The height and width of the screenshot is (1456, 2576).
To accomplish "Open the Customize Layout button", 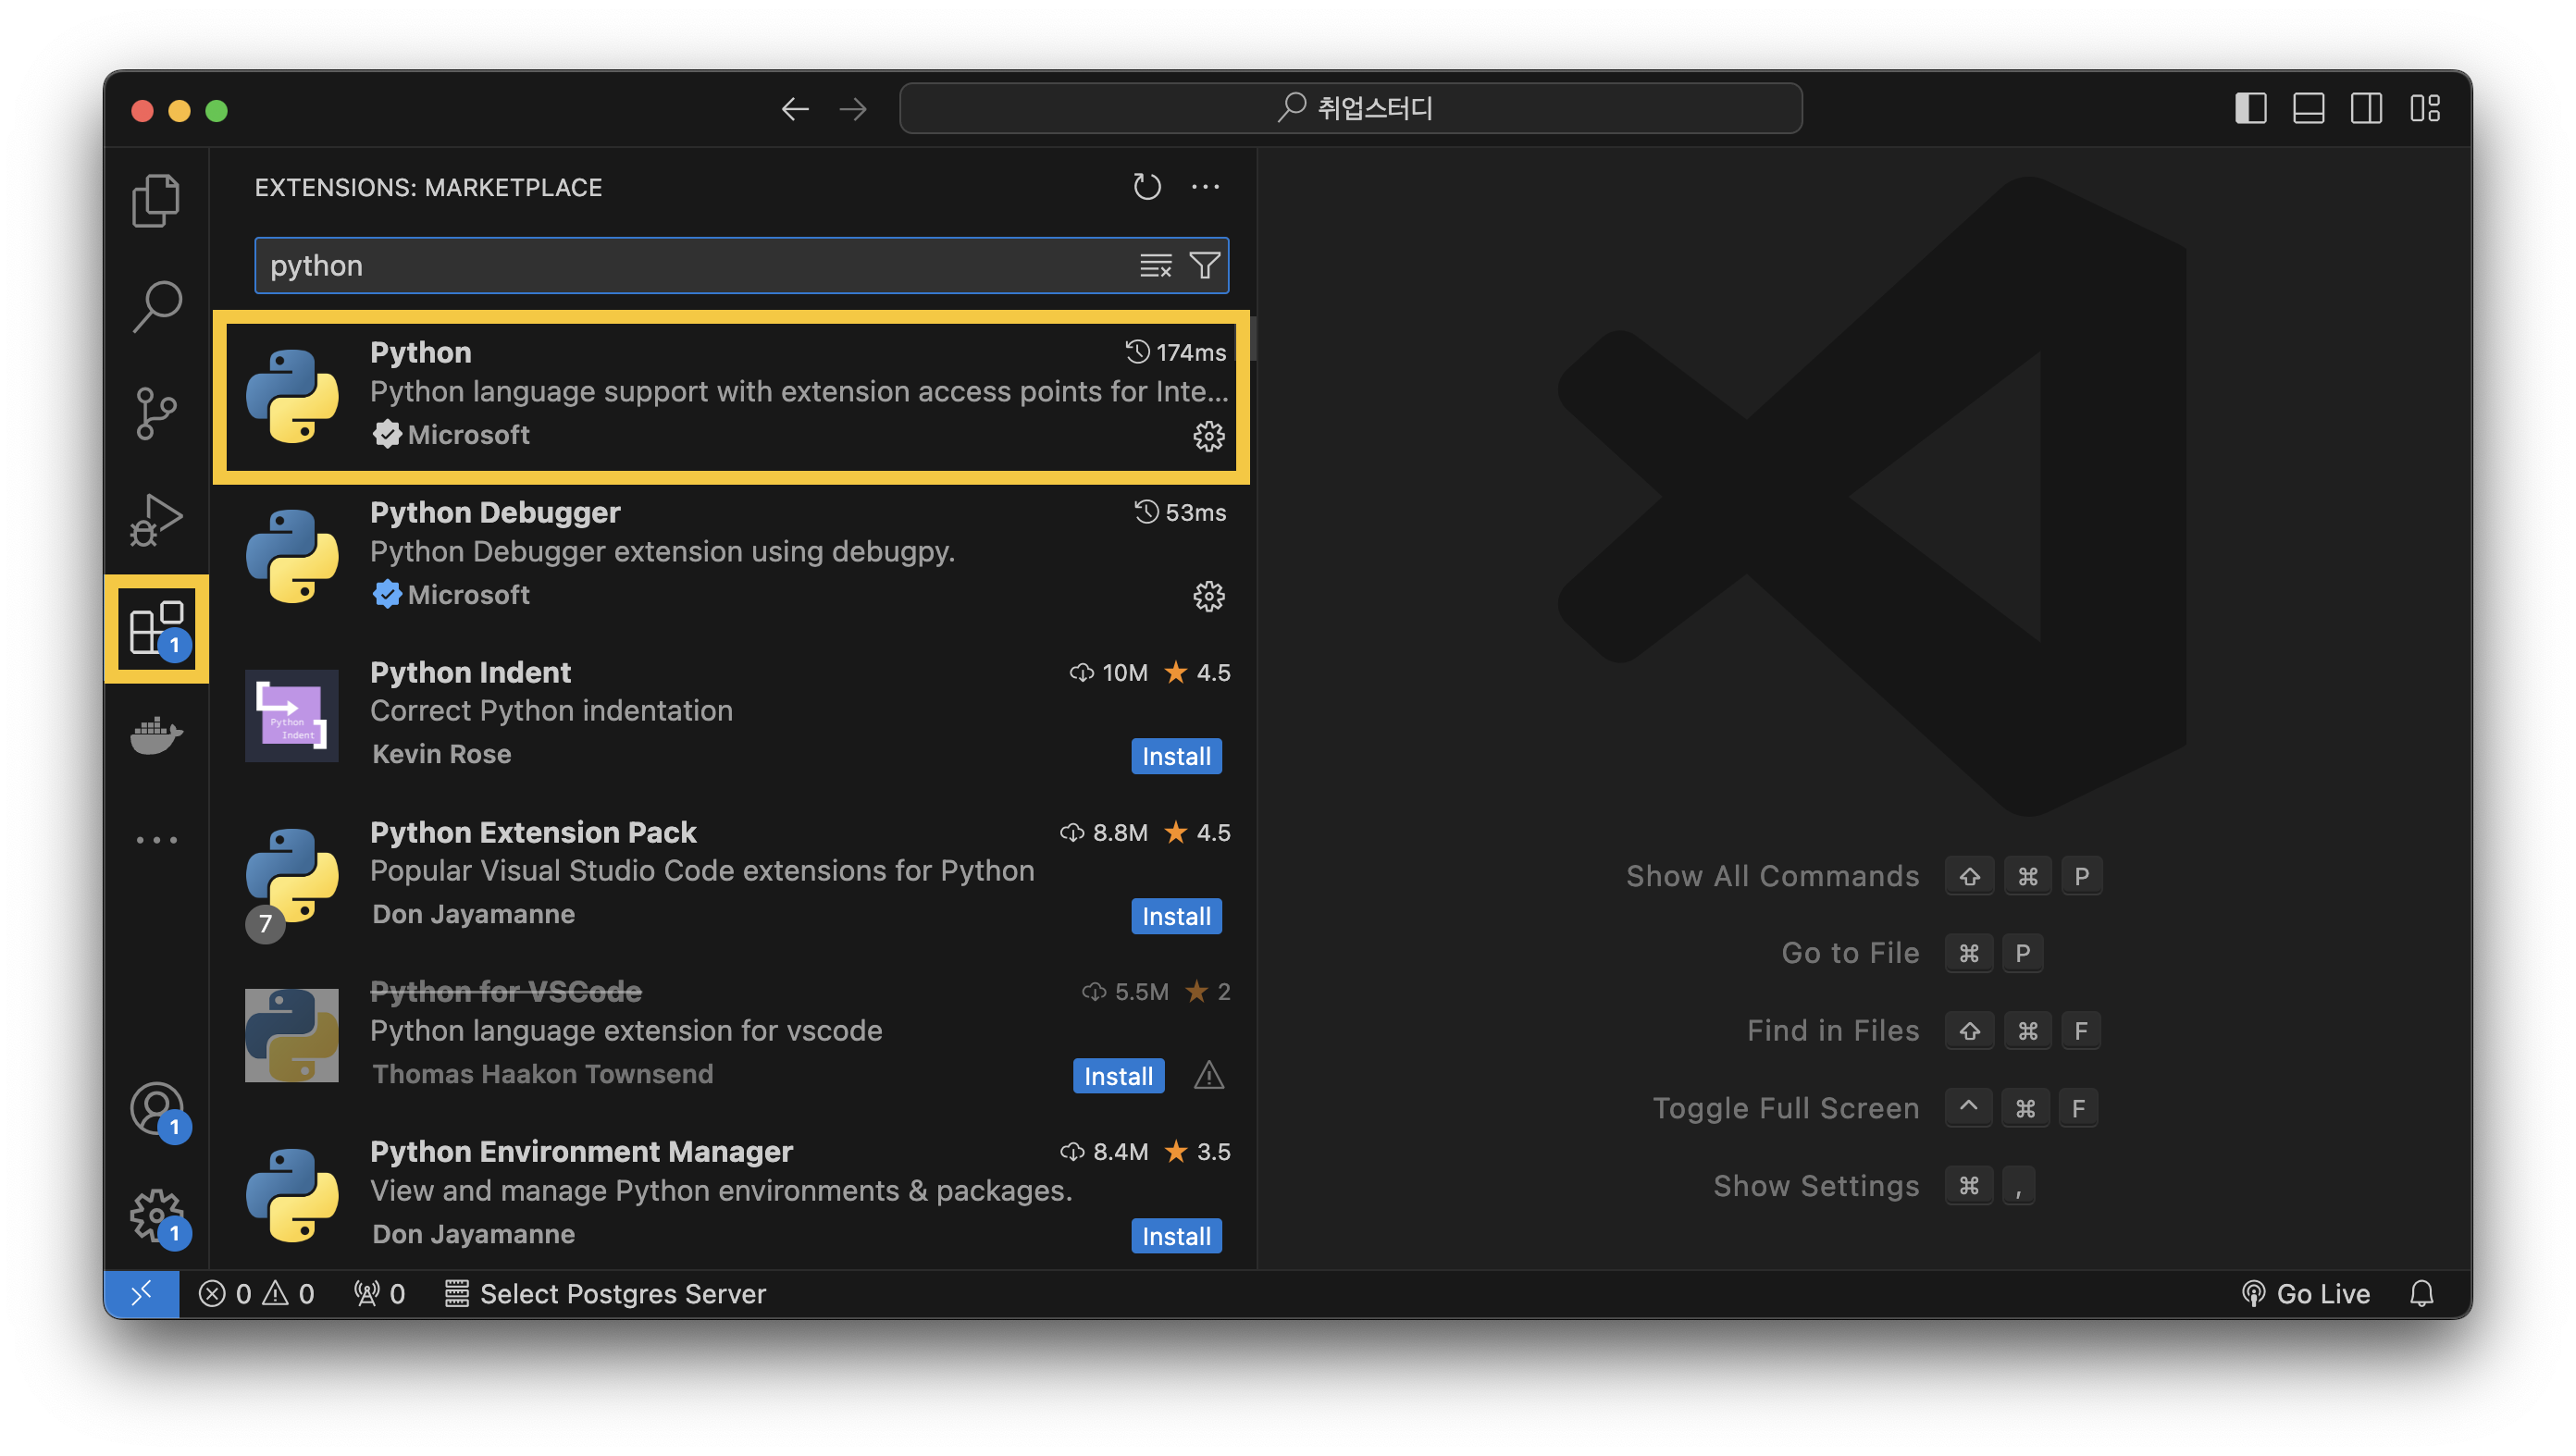I will click(2424, 108).
